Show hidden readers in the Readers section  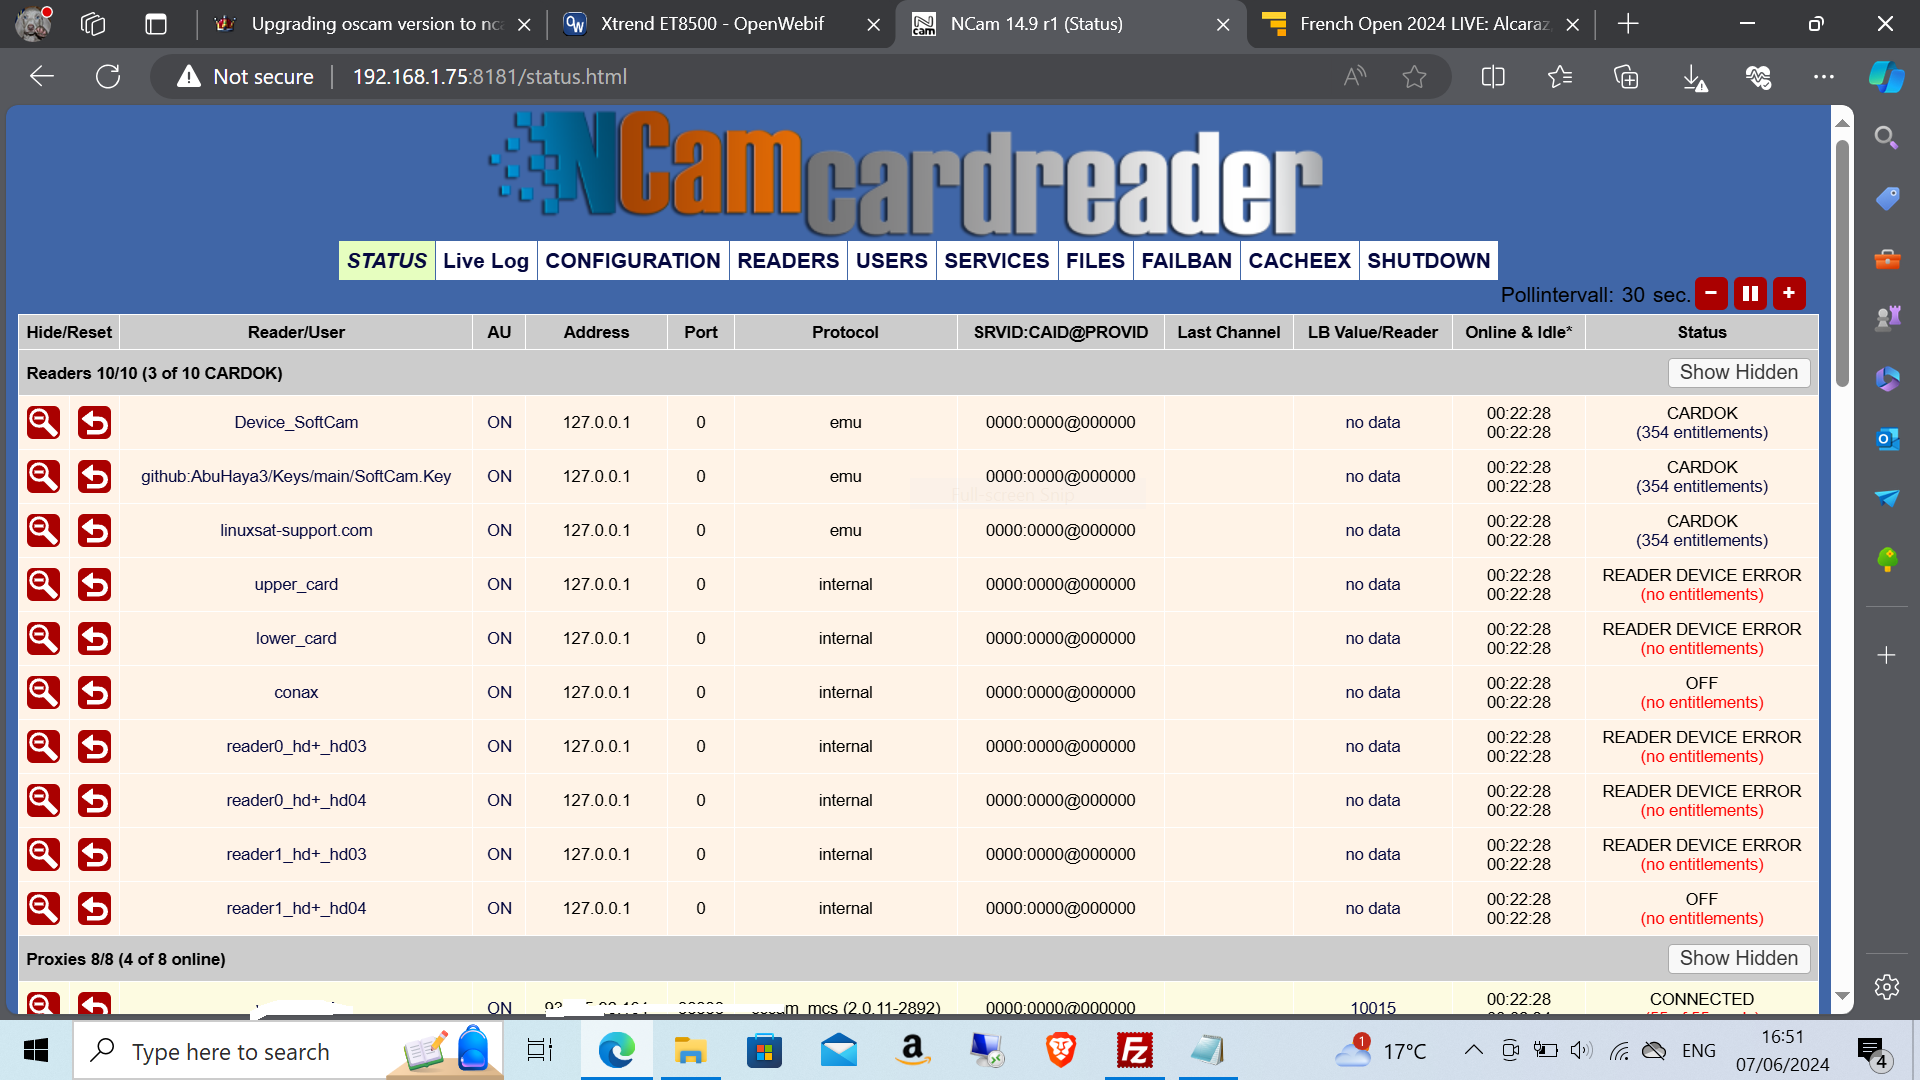point(1739,373)
